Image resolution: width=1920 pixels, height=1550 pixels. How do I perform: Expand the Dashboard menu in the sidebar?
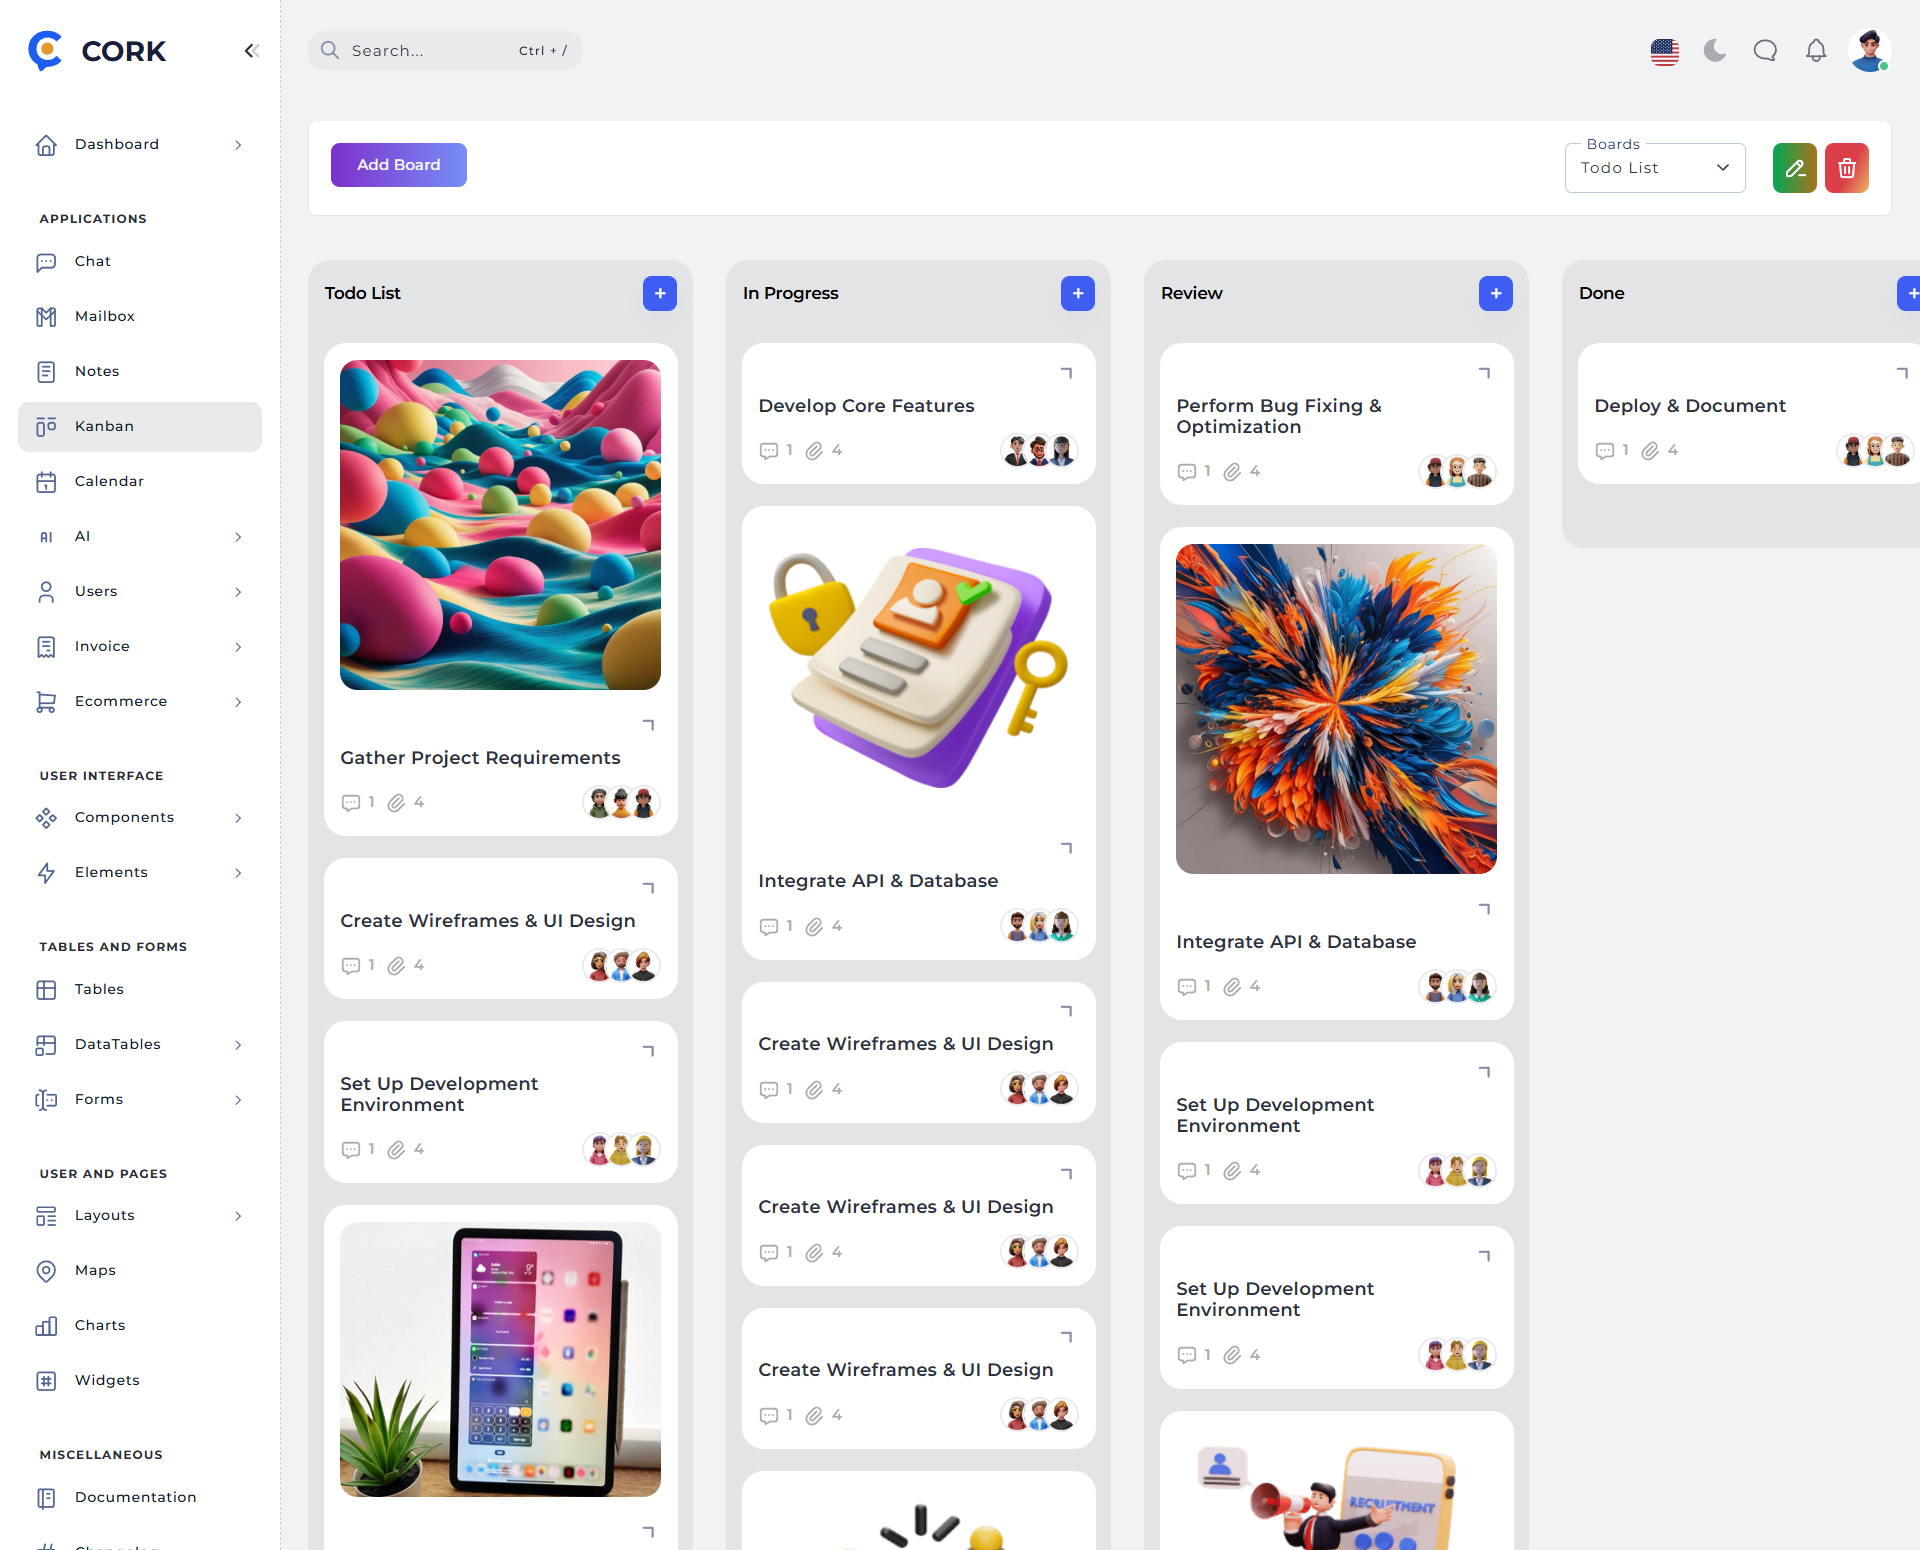[x=140, y=145]
